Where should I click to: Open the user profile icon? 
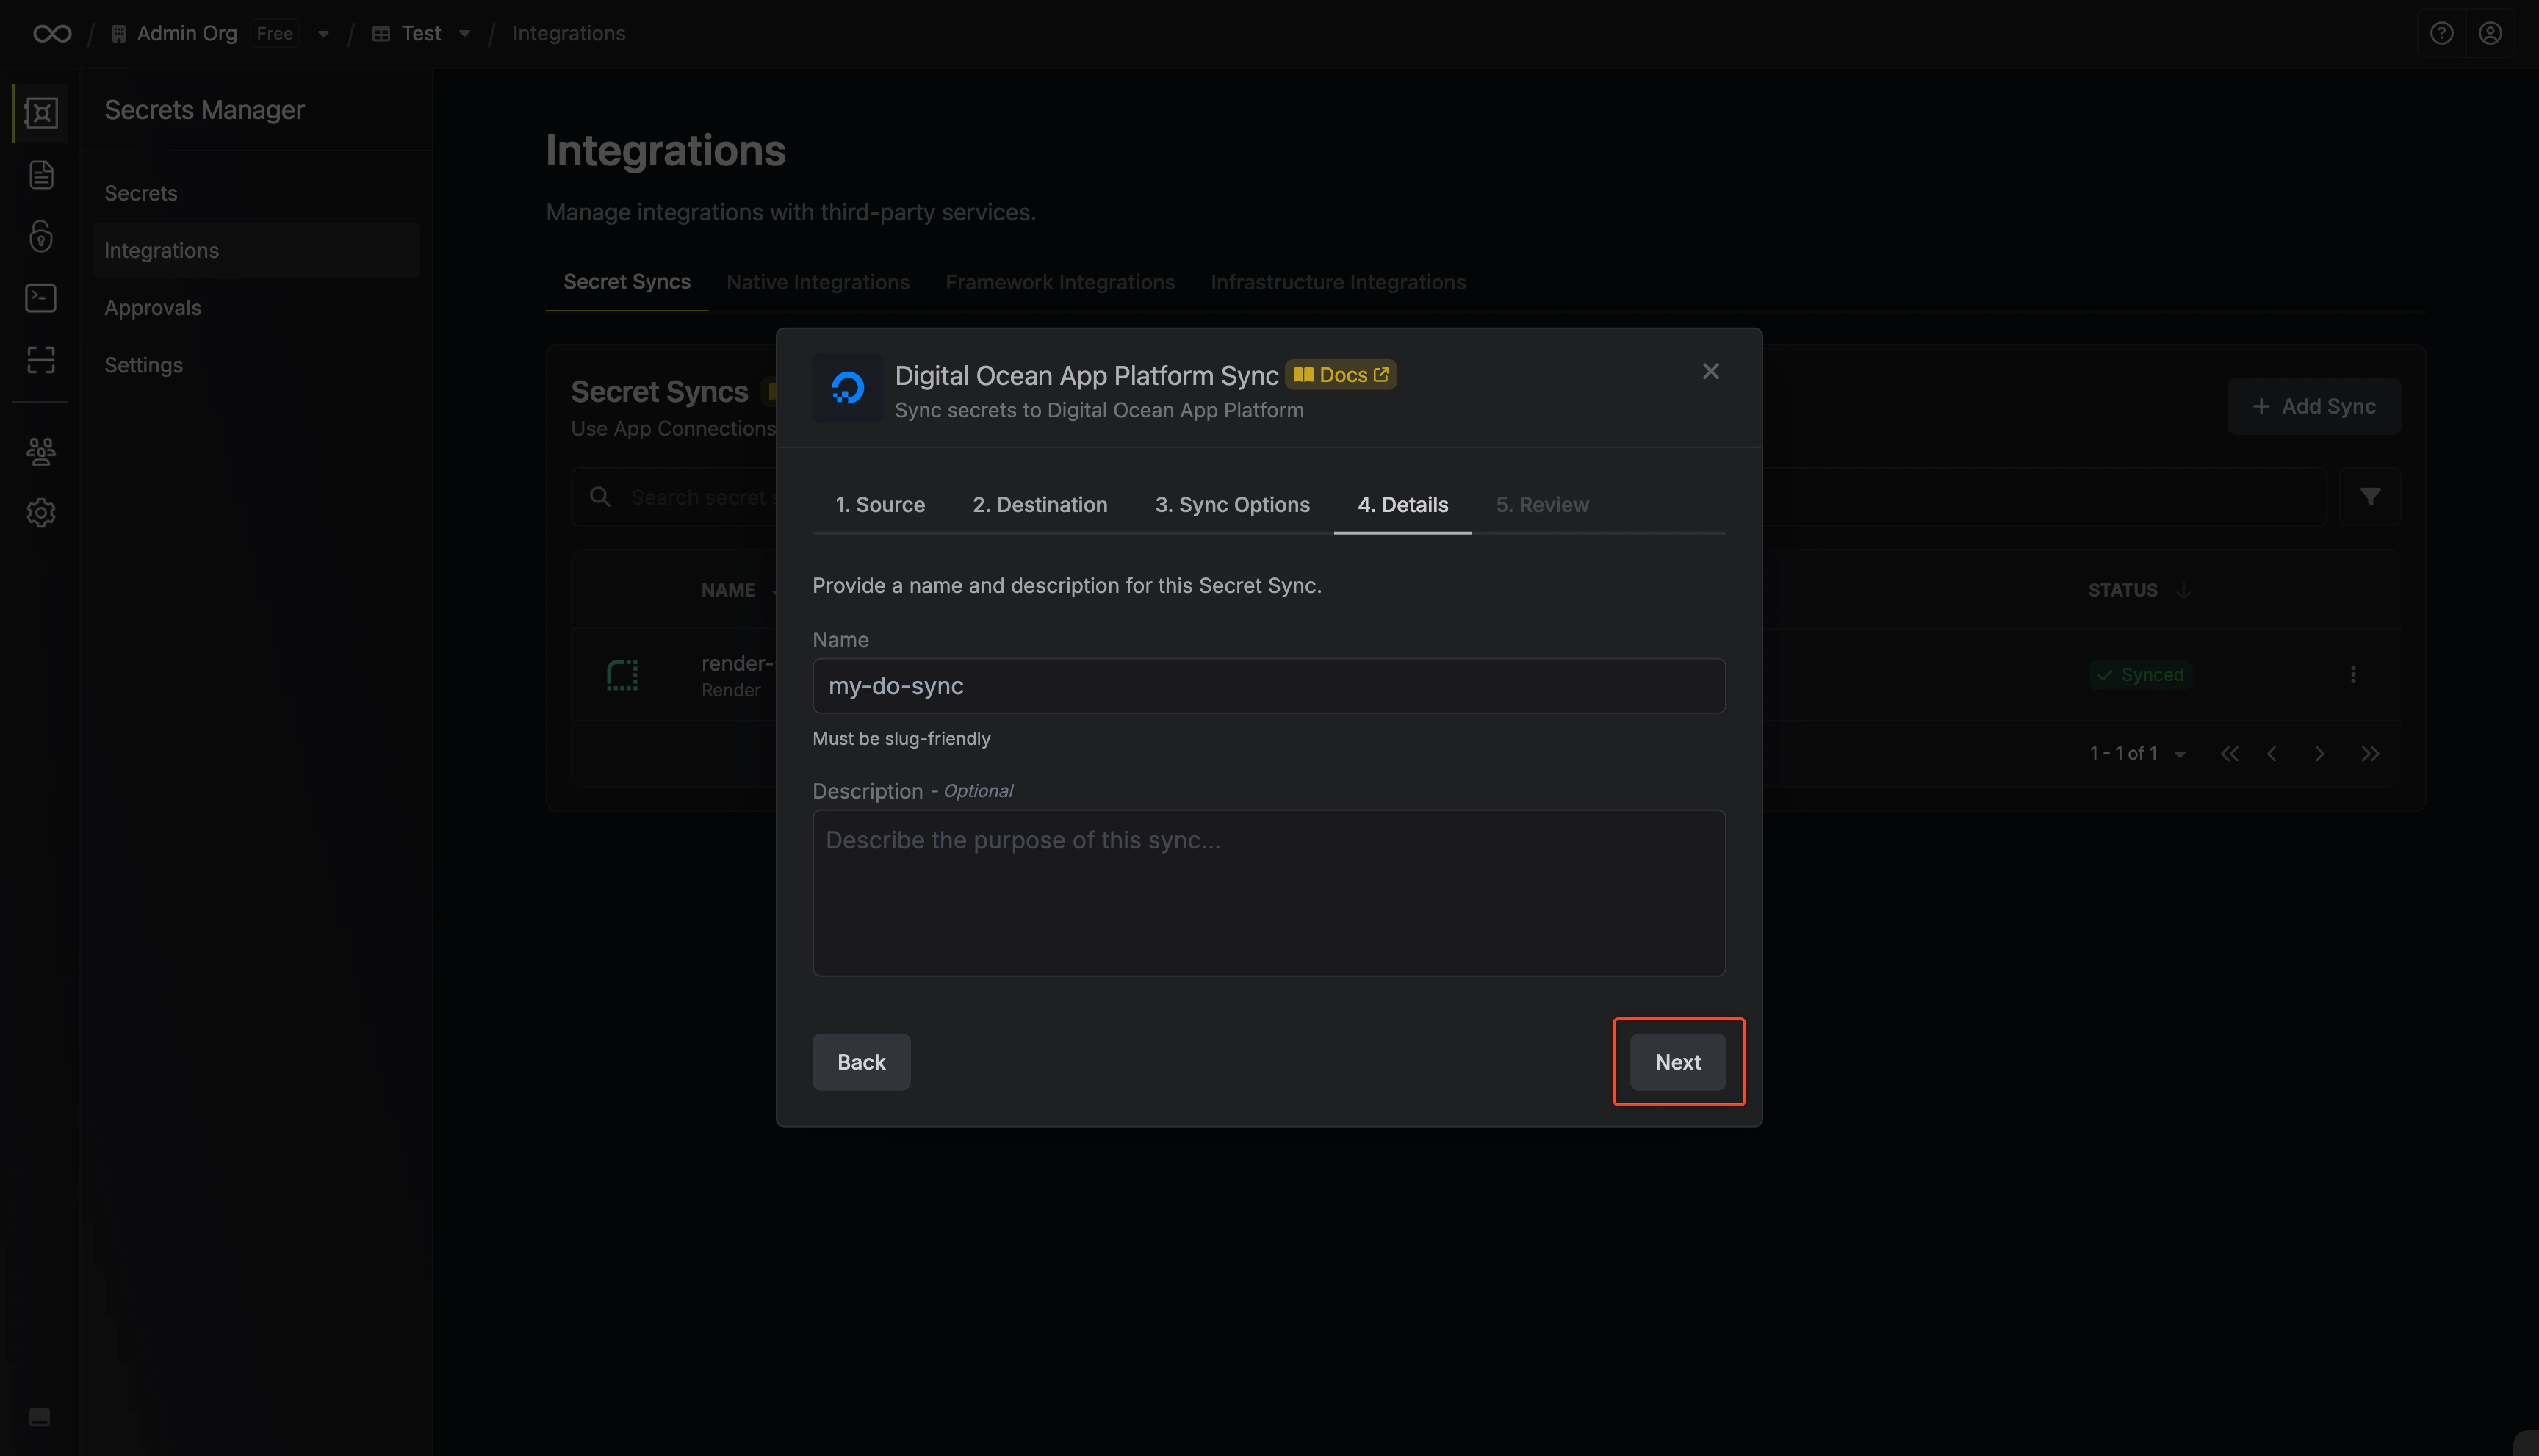[x=2490, y=33]
